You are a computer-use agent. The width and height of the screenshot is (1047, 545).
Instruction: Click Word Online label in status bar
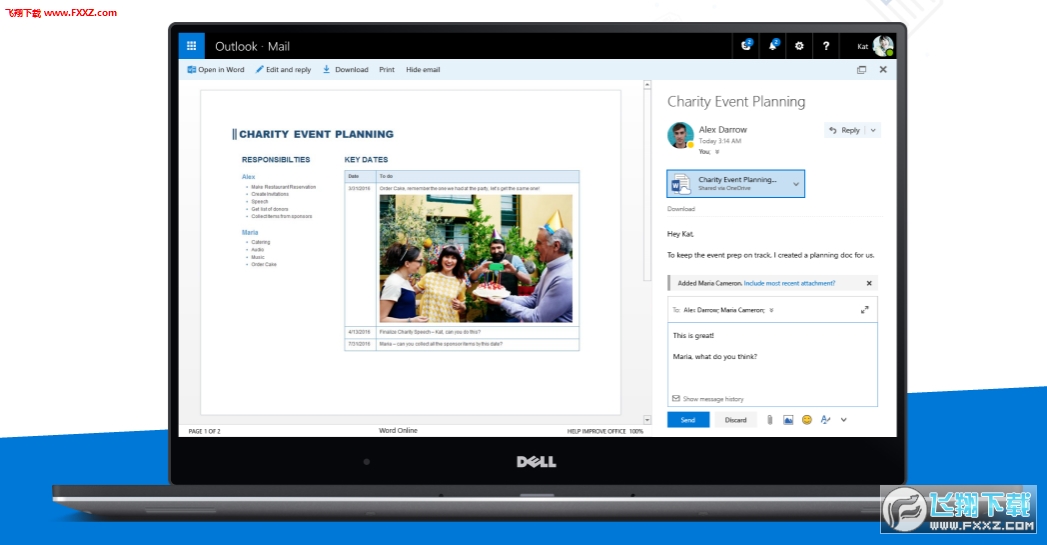pos(398,431)
